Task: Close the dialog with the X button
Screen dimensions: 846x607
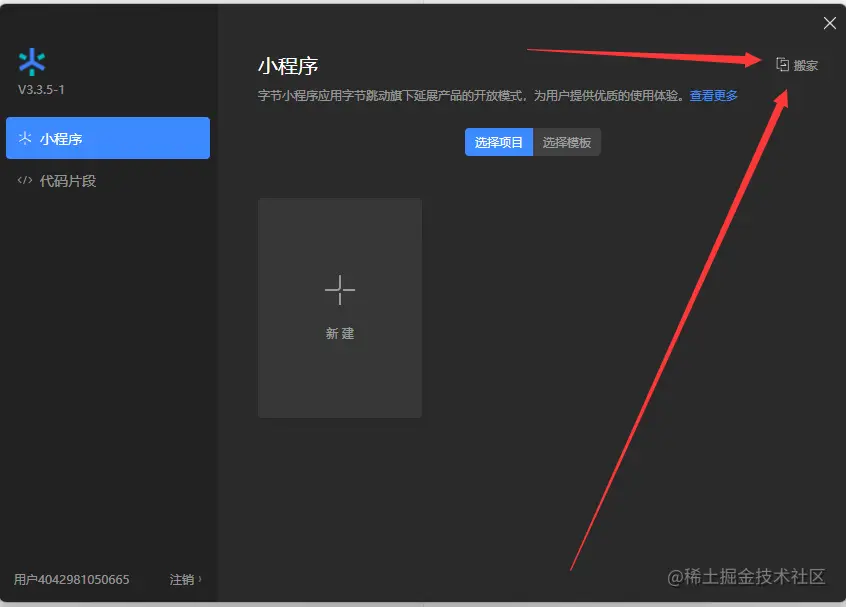Action: [x=829, y=23]
